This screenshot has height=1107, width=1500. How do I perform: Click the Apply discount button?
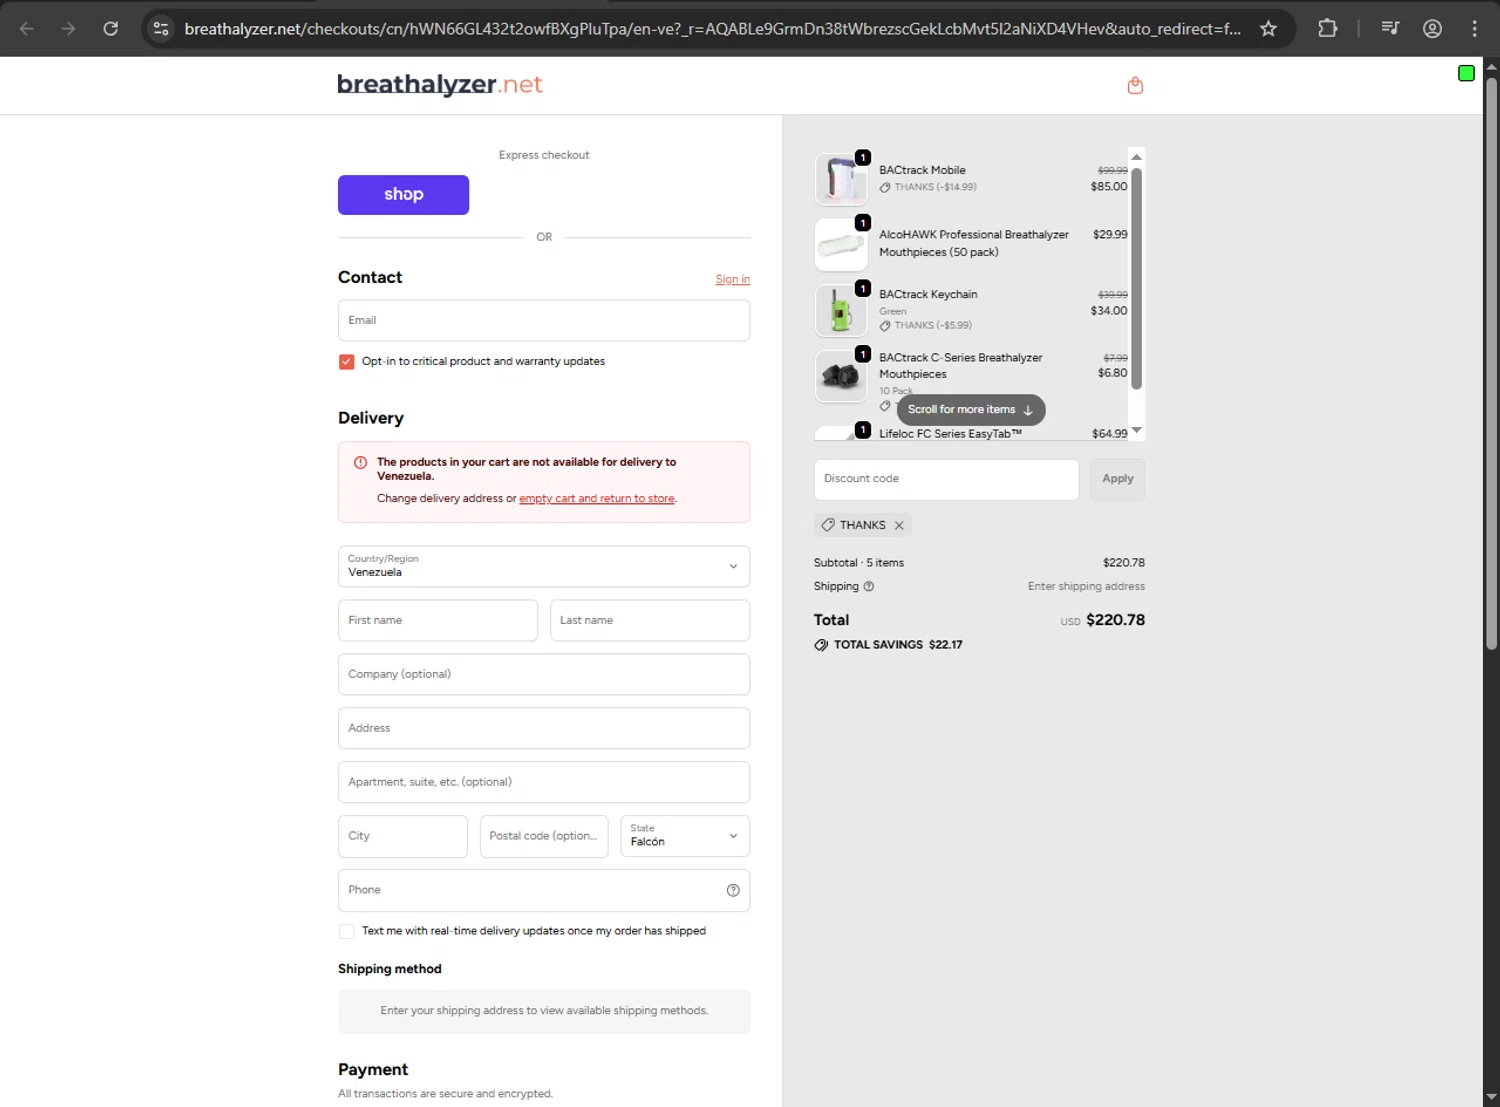click(1117, 479)
